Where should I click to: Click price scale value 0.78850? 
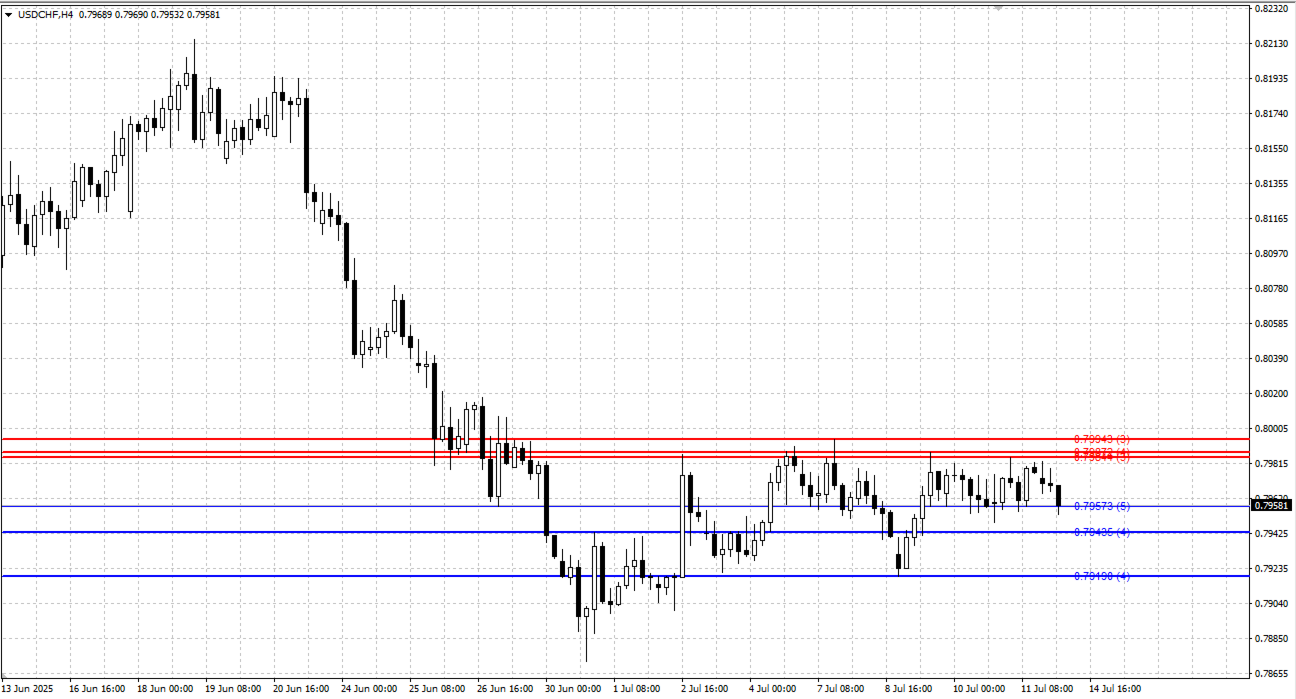[1272, 639]
